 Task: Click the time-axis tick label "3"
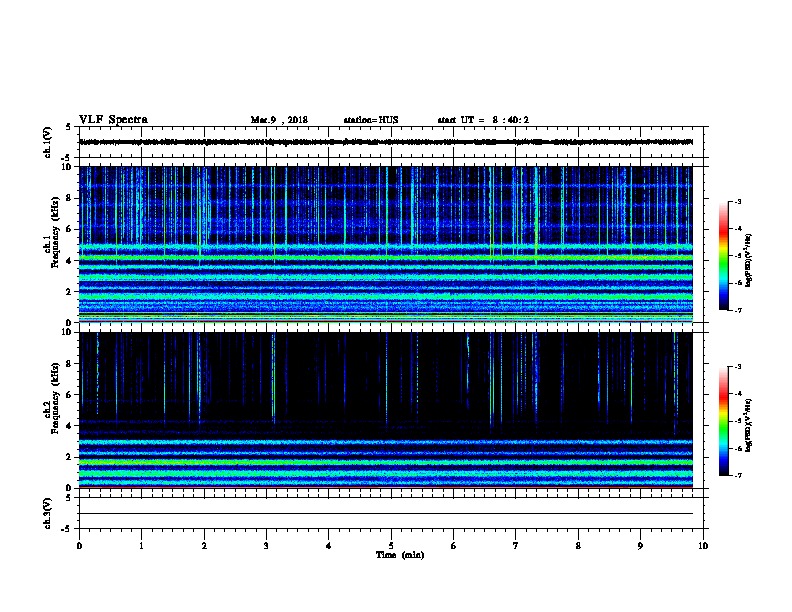(266, 546)
